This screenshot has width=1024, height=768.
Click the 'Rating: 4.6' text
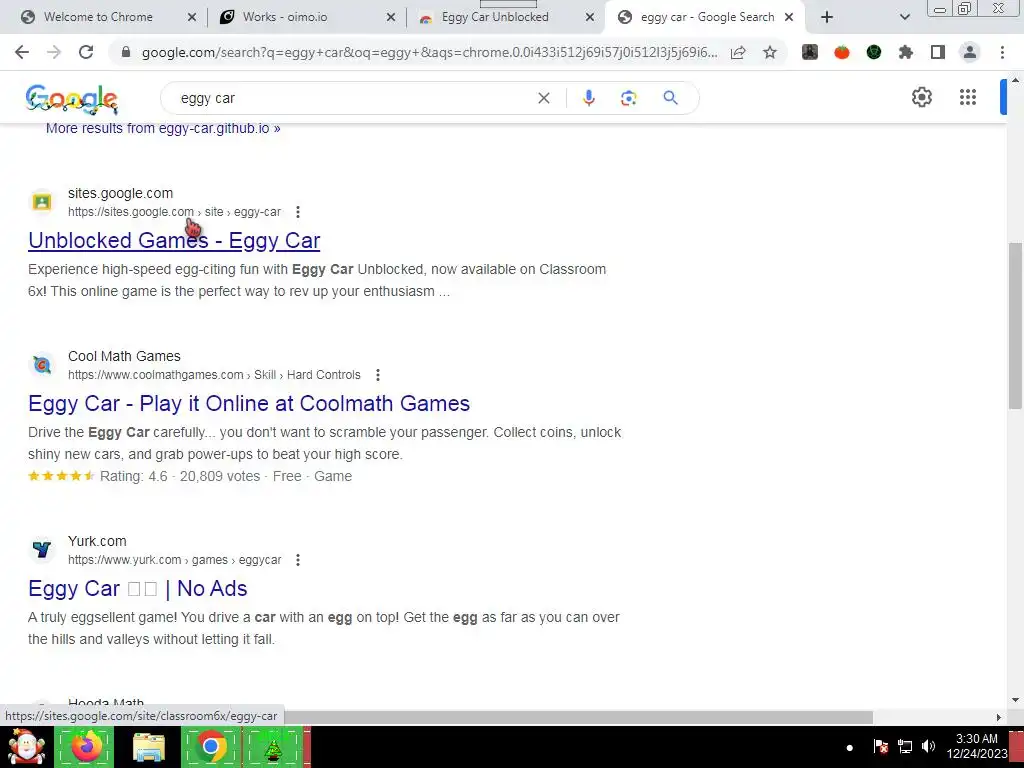click(134, 476)
